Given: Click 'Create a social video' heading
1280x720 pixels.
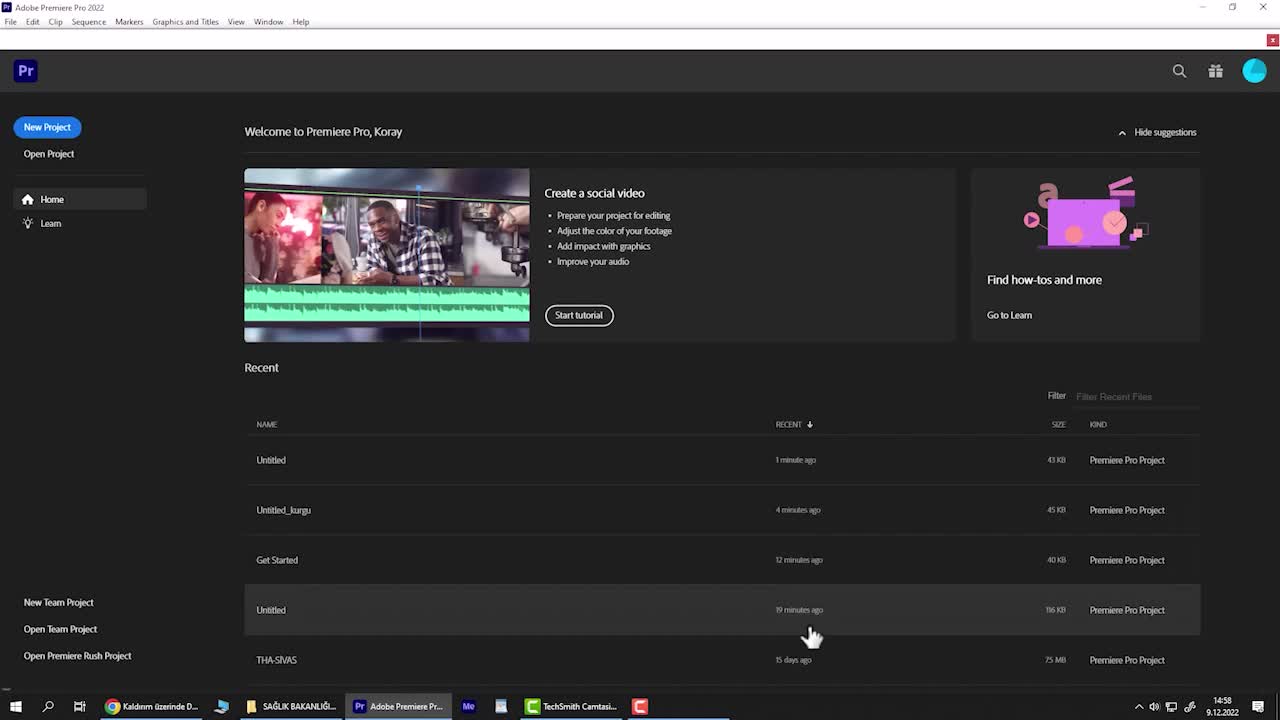Looking at the screenshot, I should [x=594, y=193].
